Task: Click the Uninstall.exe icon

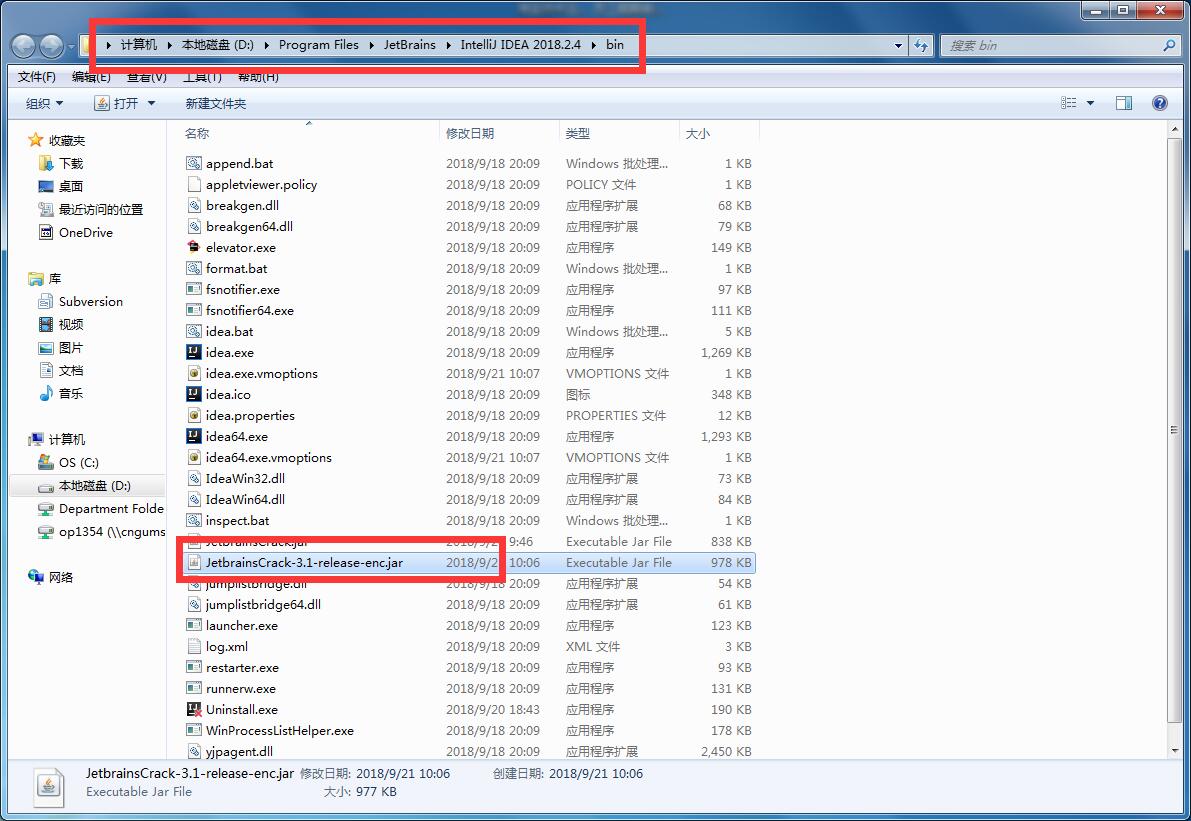Action: click(194, 709)
